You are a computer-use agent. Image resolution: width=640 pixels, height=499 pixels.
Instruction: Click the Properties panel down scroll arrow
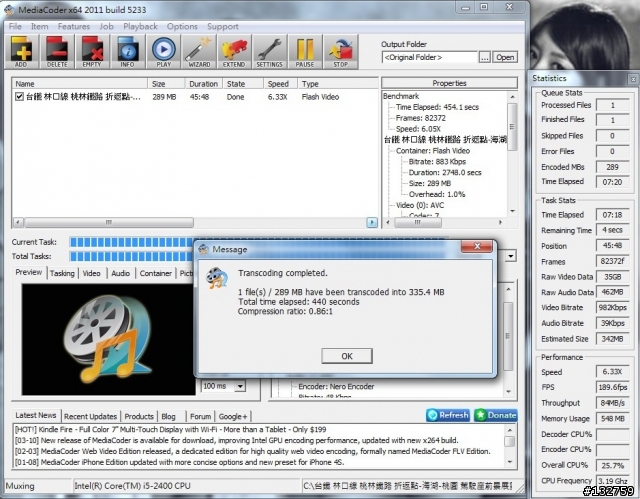[512, 211]
